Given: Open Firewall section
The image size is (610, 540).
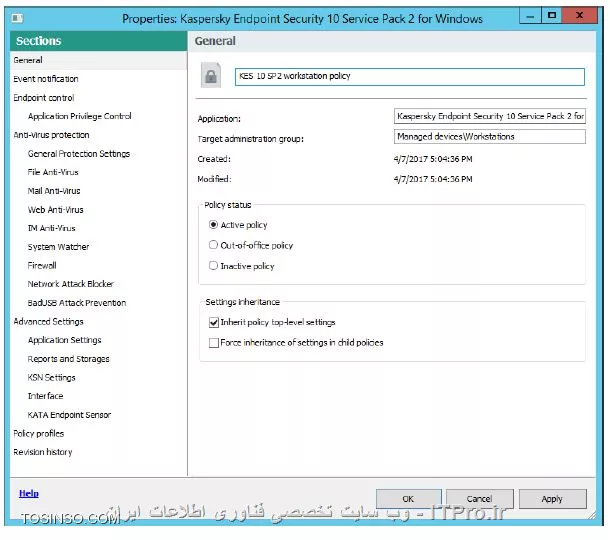Looking at the screenshot, I should pos(42,265).
